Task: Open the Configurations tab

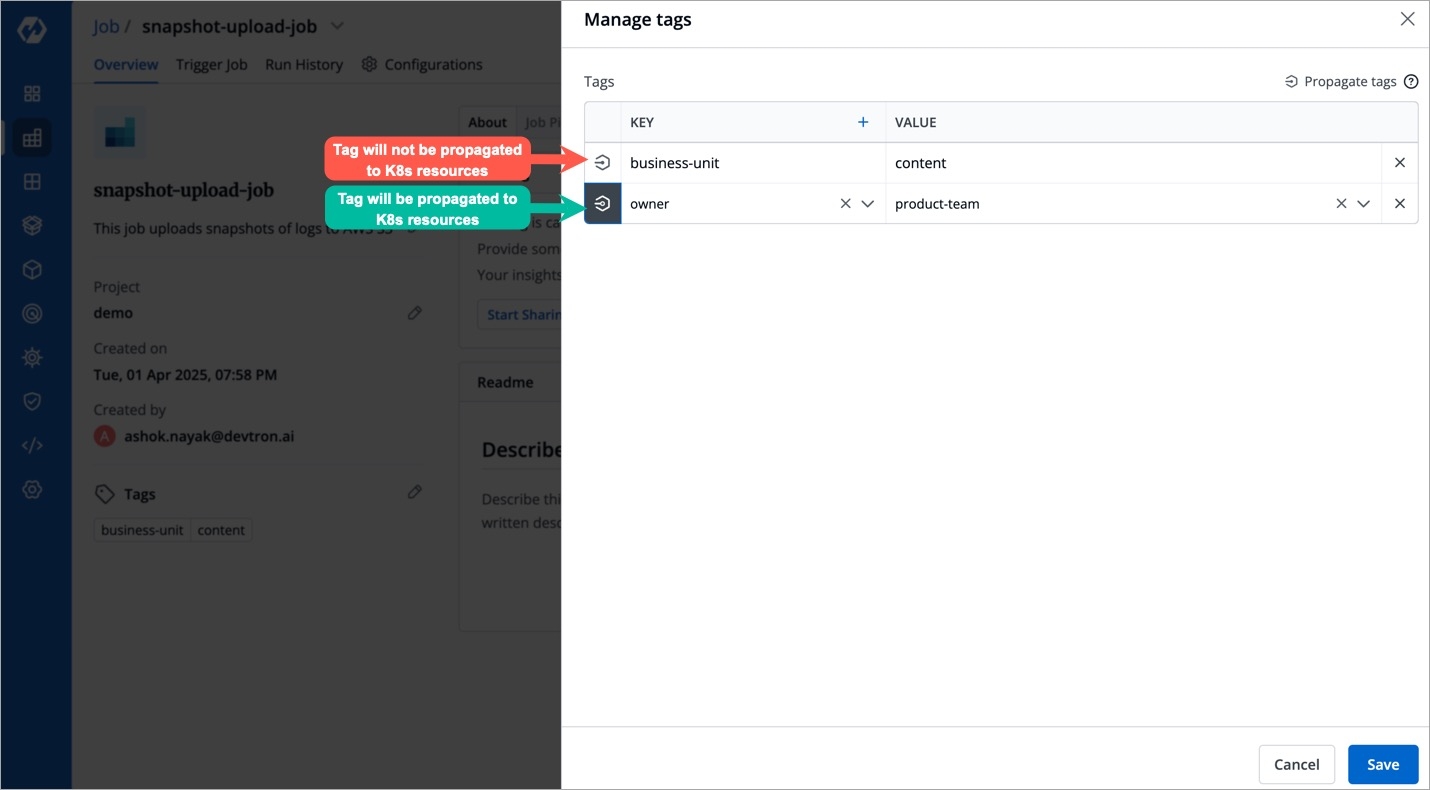Action: pos(422,64)
